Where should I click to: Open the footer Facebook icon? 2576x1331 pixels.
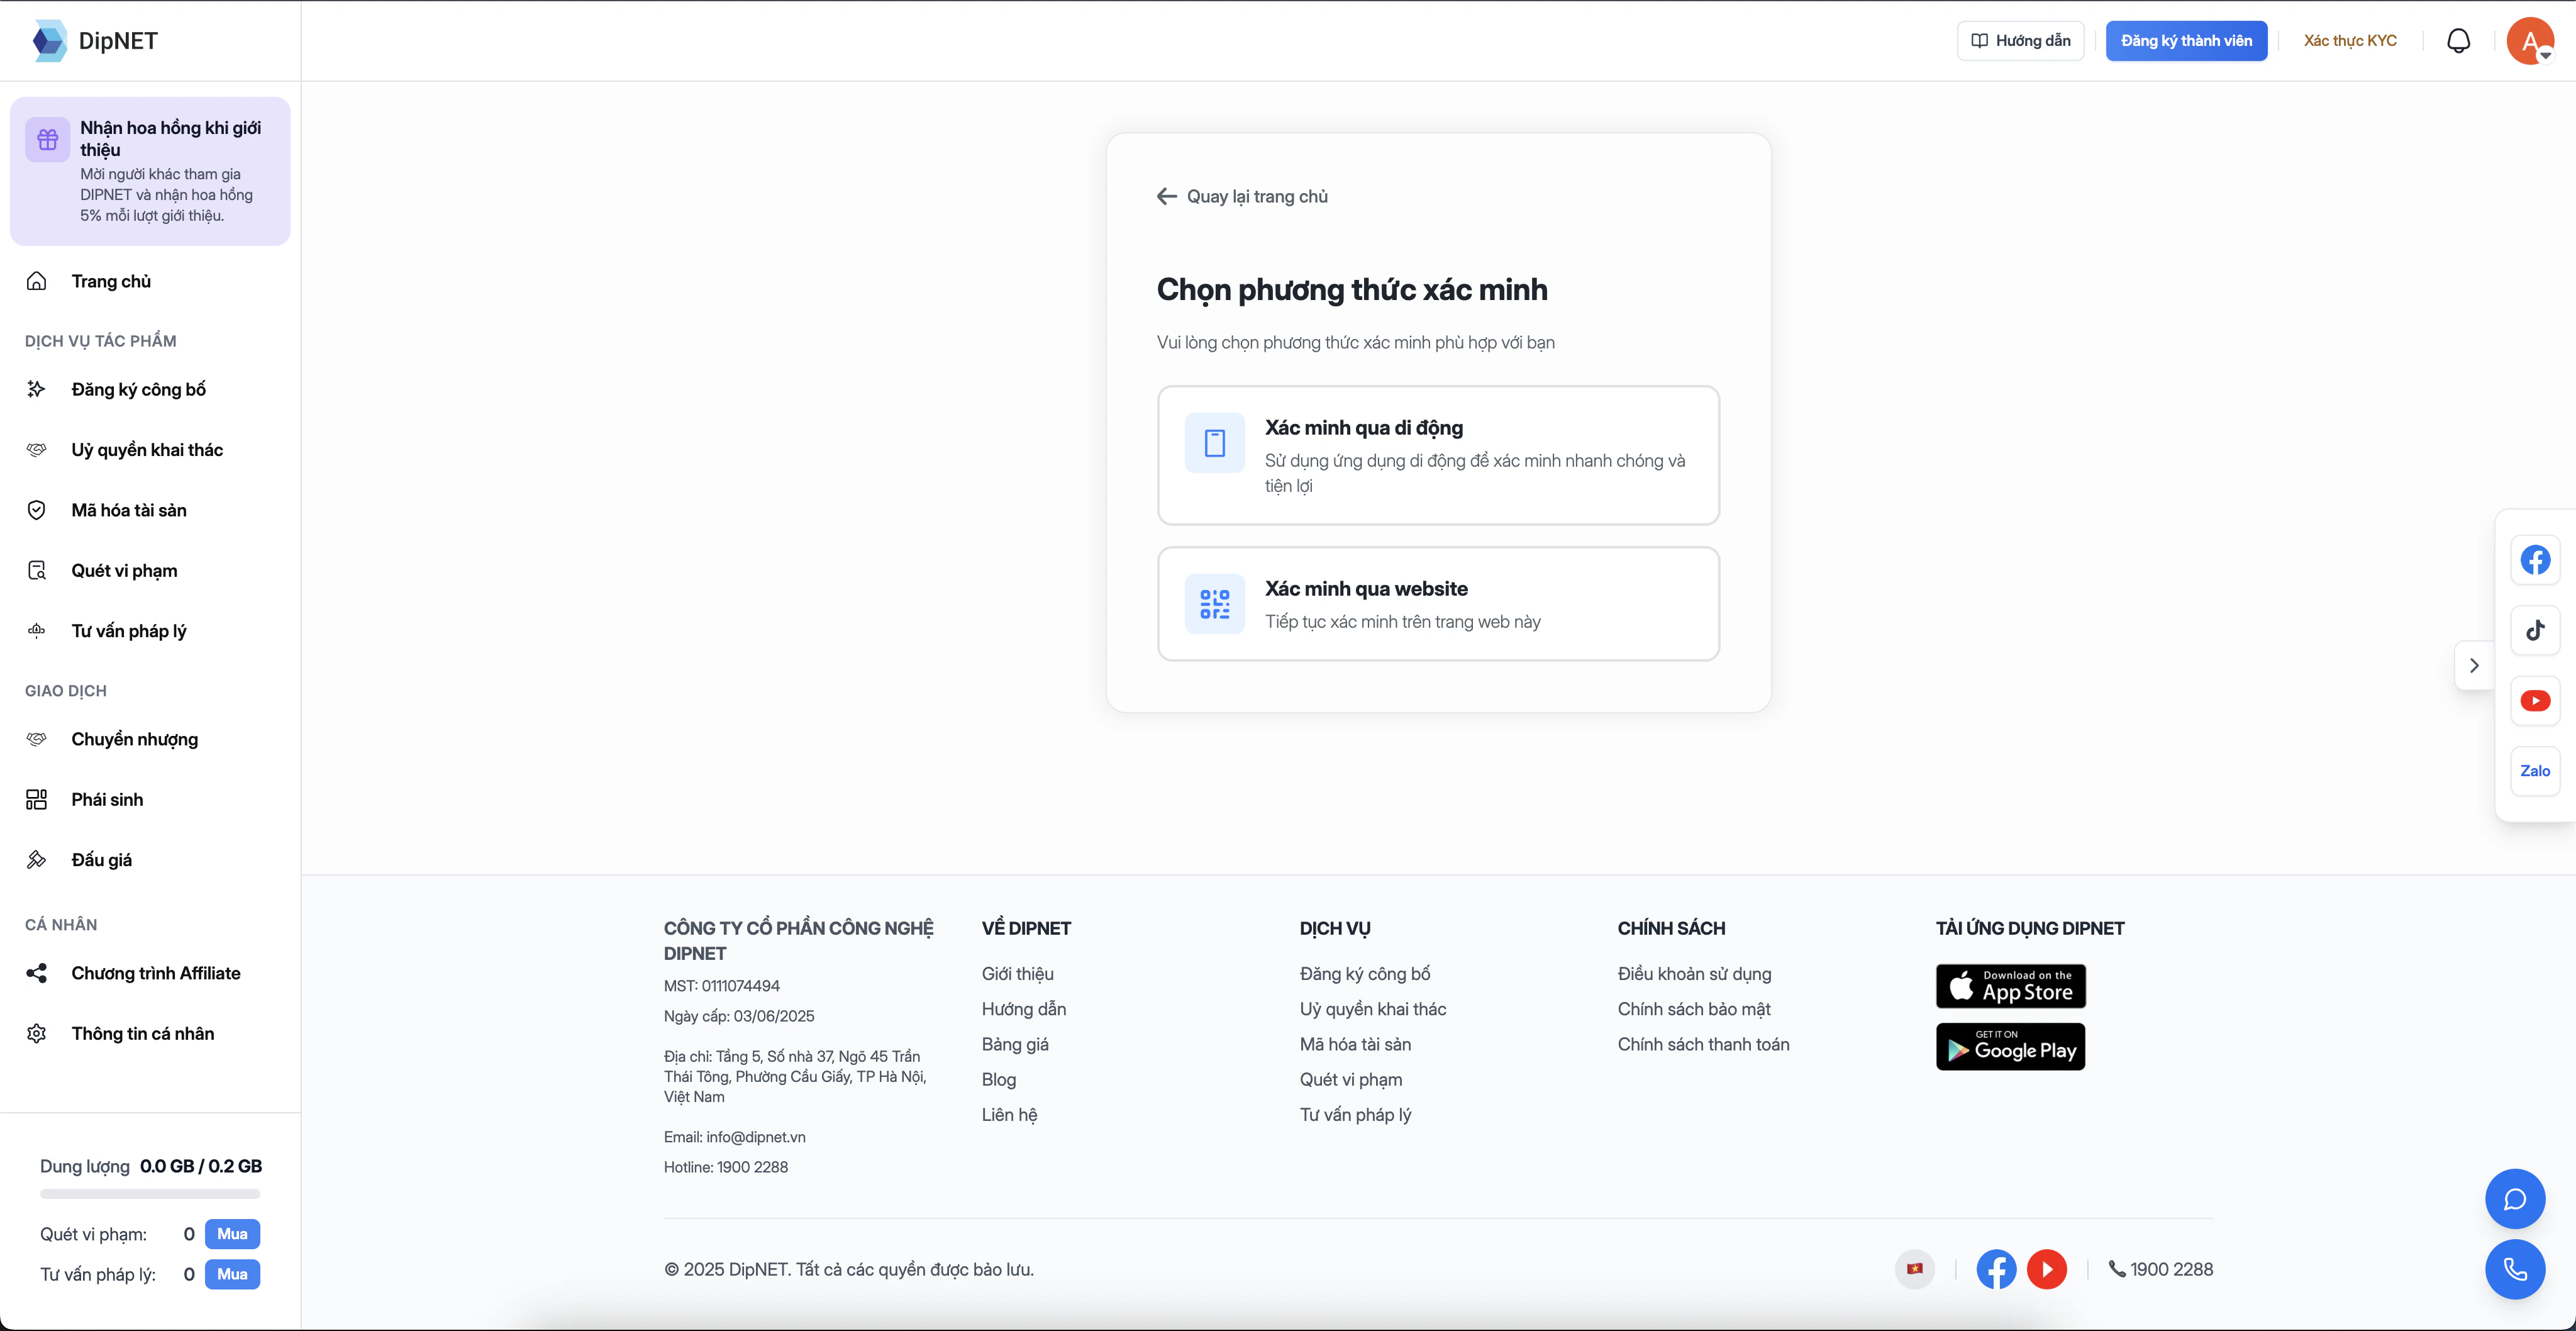1996,1269
